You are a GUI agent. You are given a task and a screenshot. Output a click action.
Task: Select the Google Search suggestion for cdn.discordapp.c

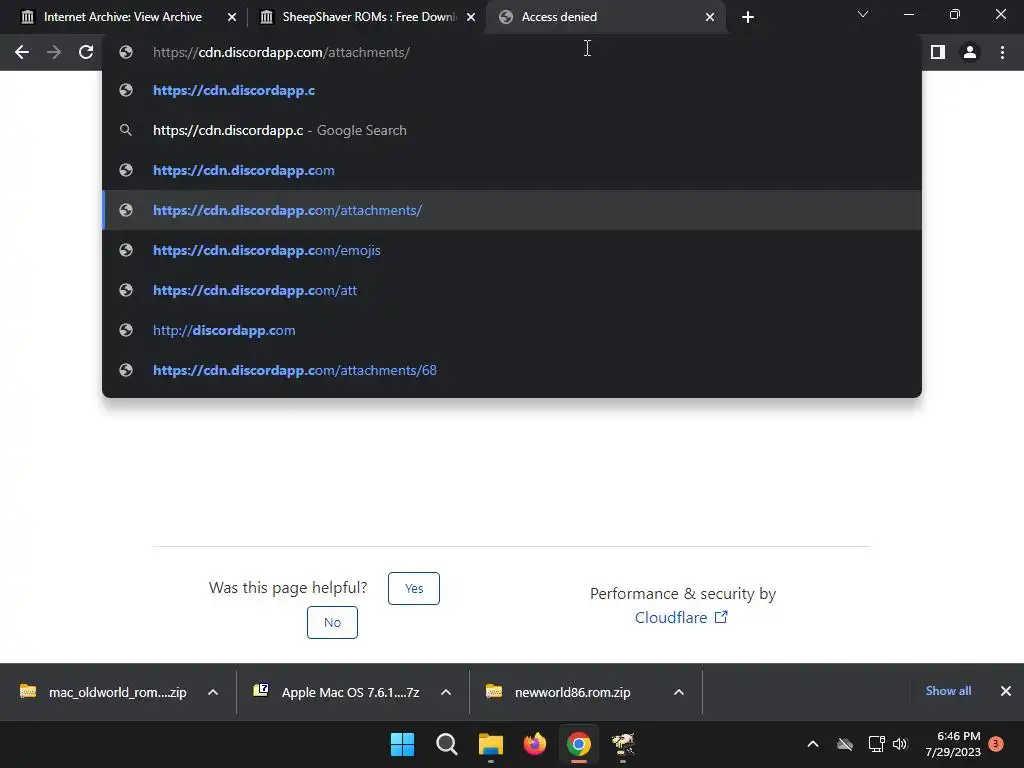512,130
